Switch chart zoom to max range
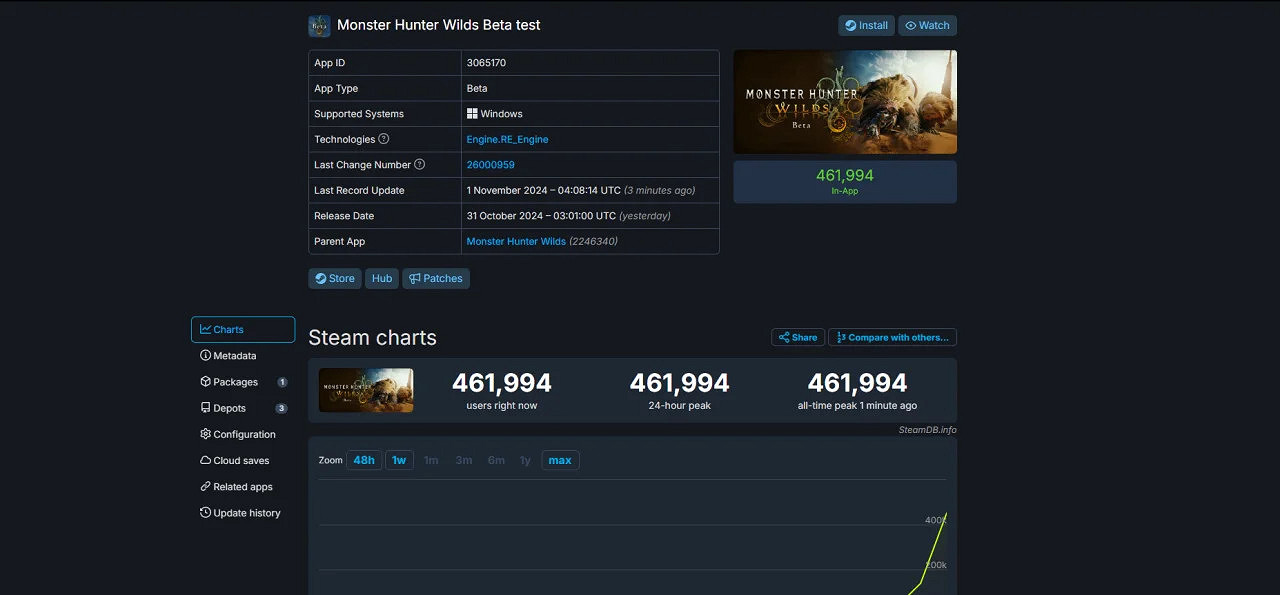 [559, 459]
